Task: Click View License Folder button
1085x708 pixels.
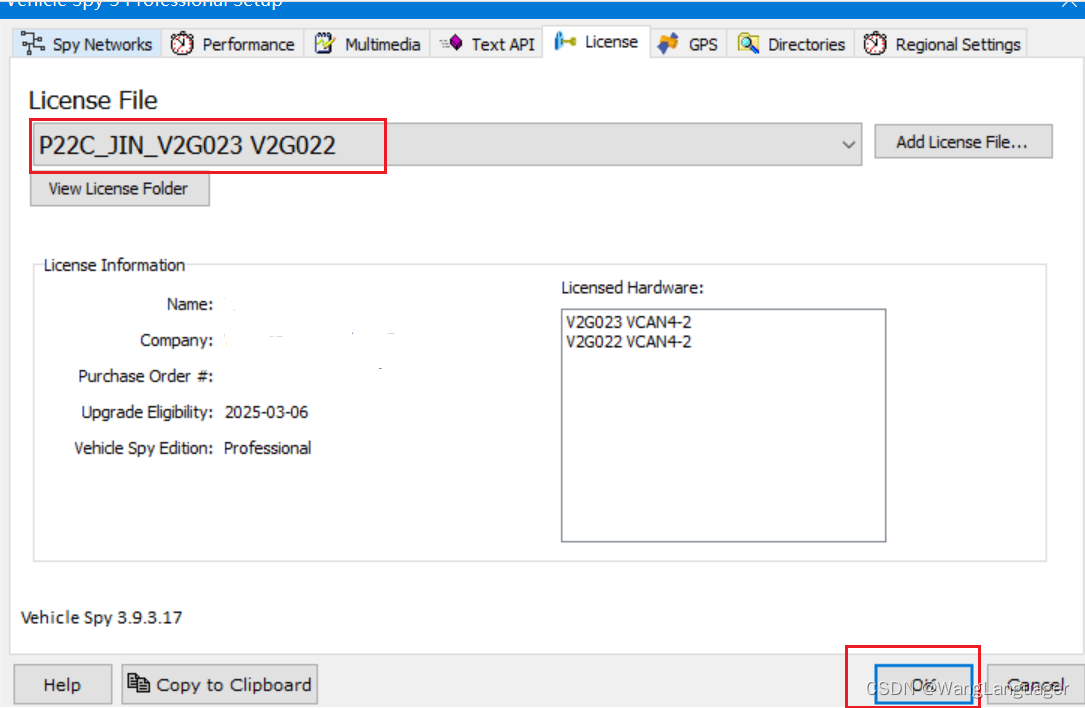Action: pyautogui.click(x=120, y=189)
